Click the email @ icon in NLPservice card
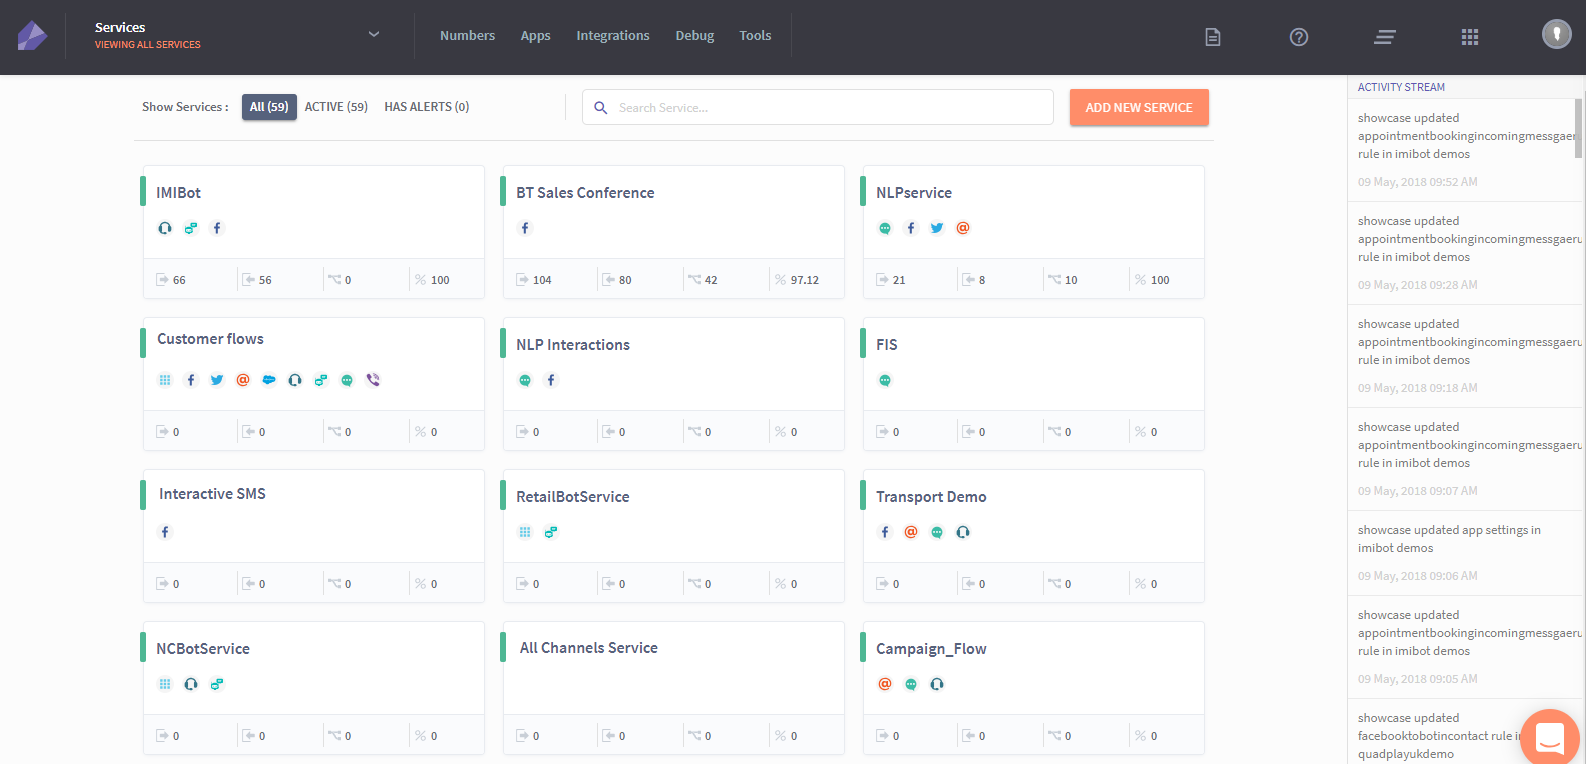 [x=963, y=228]
